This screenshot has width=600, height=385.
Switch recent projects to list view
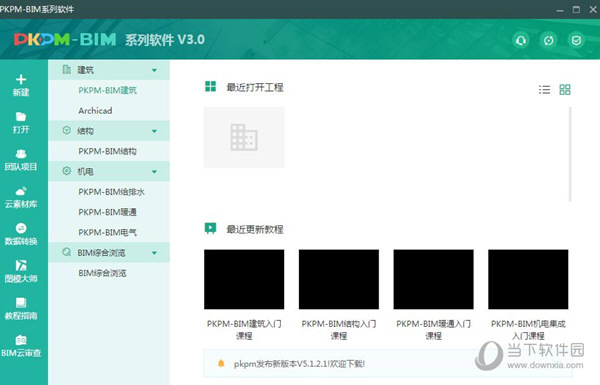544,90
